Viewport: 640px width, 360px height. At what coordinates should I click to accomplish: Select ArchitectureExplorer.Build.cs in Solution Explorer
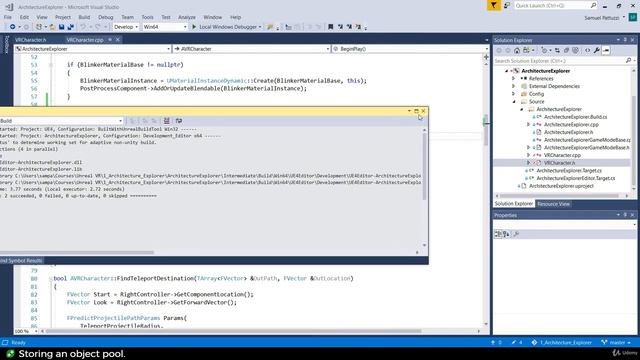tap(575, 117)
